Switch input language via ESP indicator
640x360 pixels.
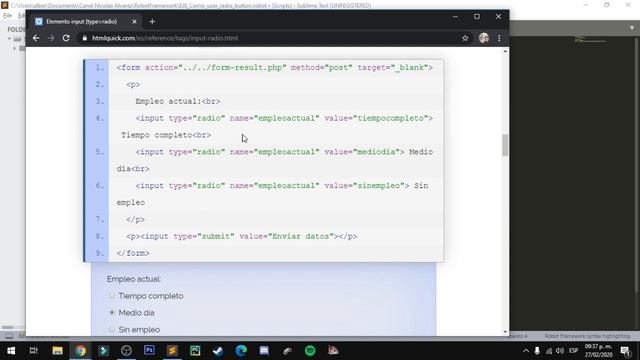[x=573, y=351]
